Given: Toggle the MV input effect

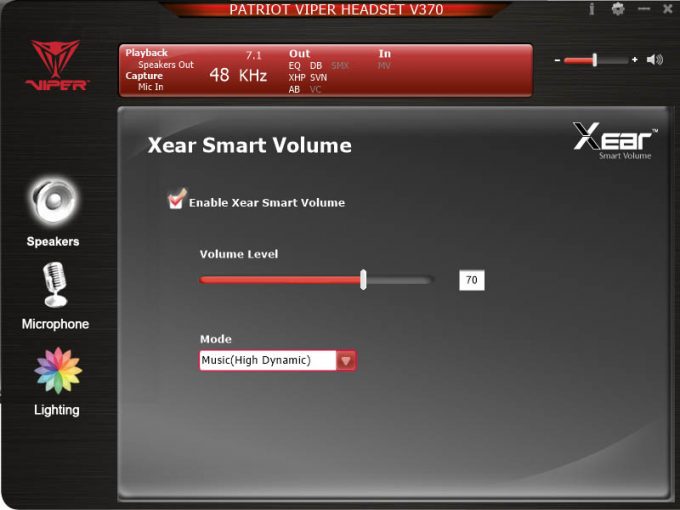Looking at the screenshot, I should tap(384, 65).
